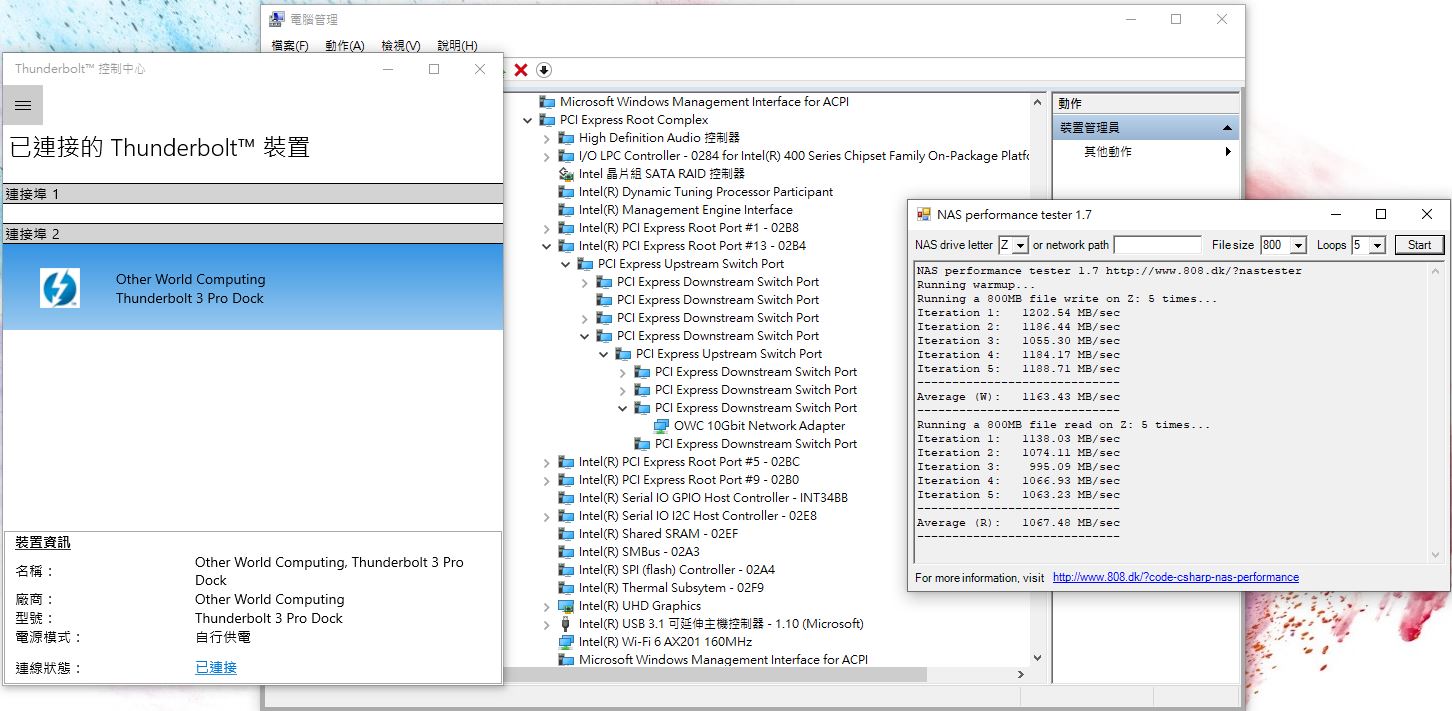Select the Thunderbolt dock device icon
Screen dimensions: 1452x711
(59, 288)
